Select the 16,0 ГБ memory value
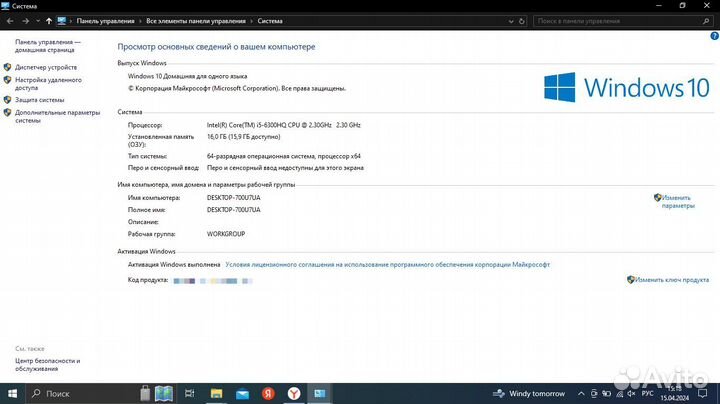 243,137
